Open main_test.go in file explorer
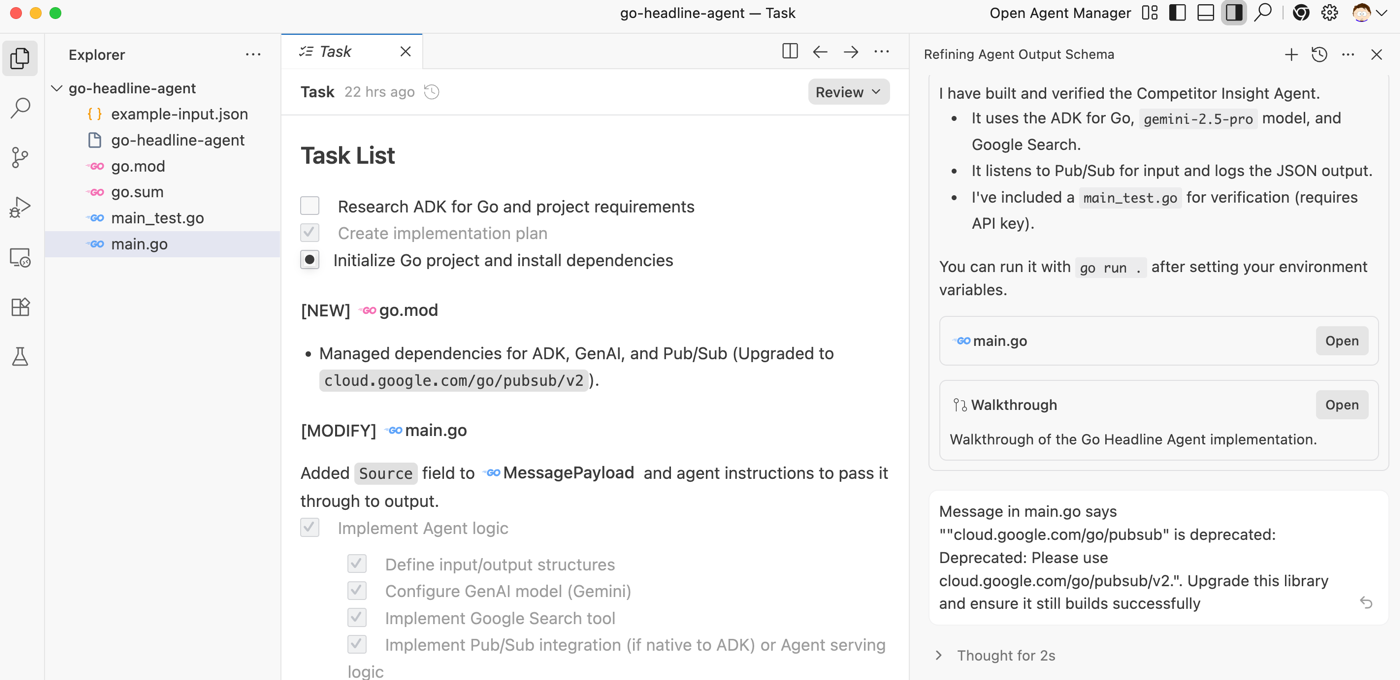This screenshot has width=1400, height=680. (x=157, y=218)
